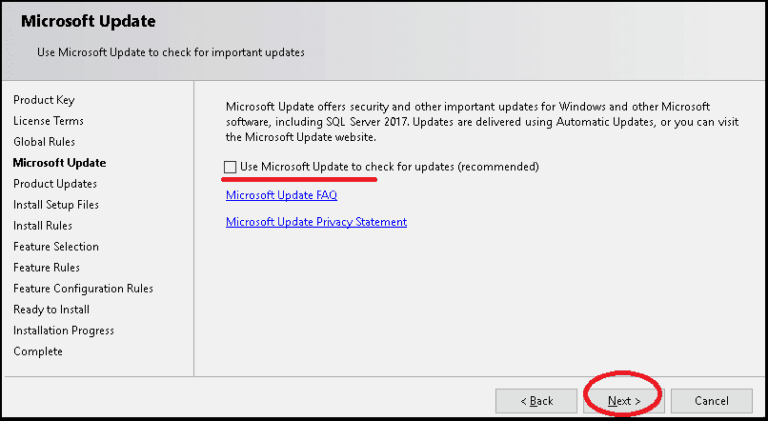Viewport: 768px width, 421px height.
Task: Select Ready to Install step
Action: [51, 310]
